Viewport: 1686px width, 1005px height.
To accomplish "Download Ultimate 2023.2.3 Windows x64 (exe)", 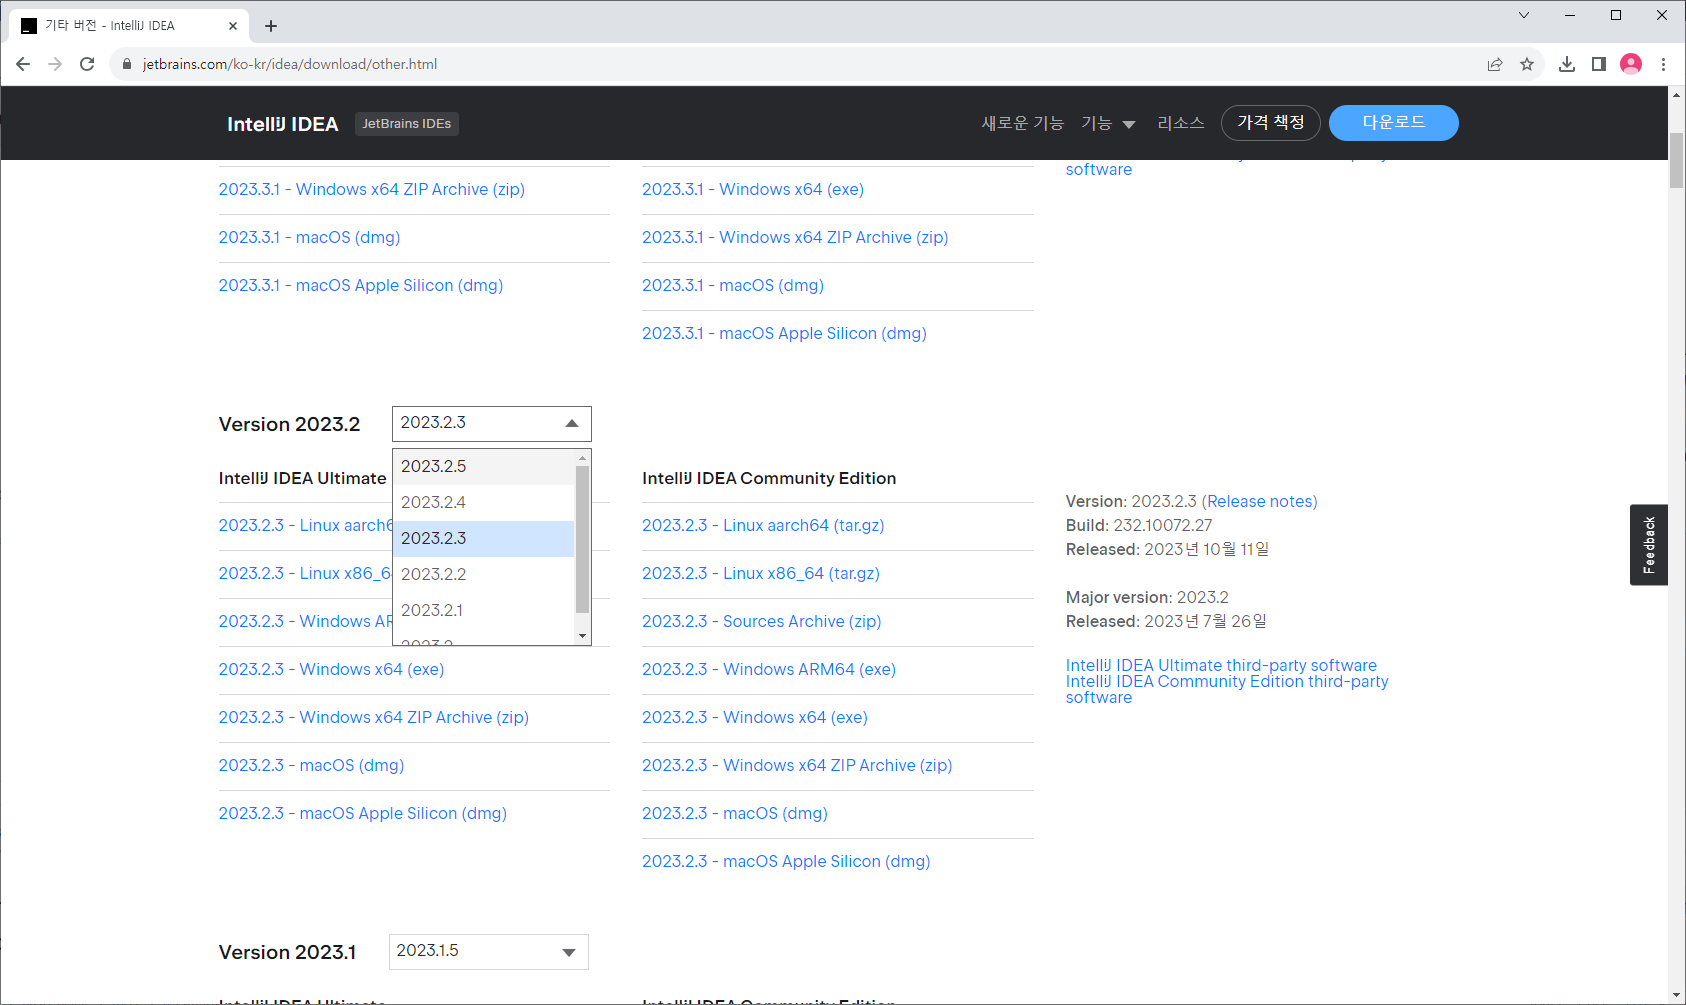I will [x=332, y=670].
